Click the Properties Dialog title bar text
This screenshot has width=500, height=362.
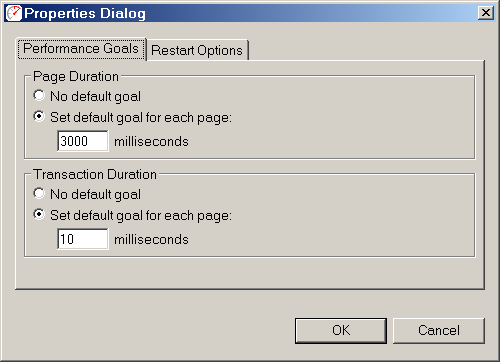click(85, 13)
